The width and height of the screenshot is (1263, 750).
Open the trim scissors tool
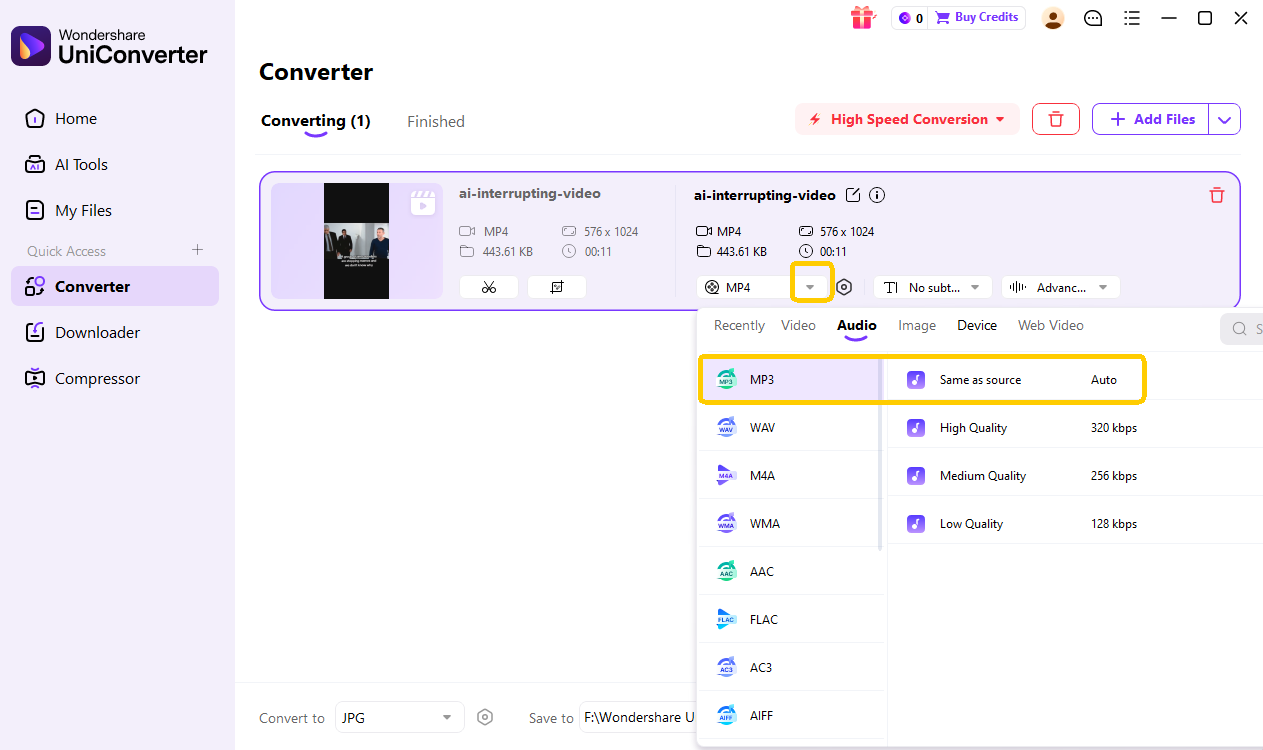(489, 287)
